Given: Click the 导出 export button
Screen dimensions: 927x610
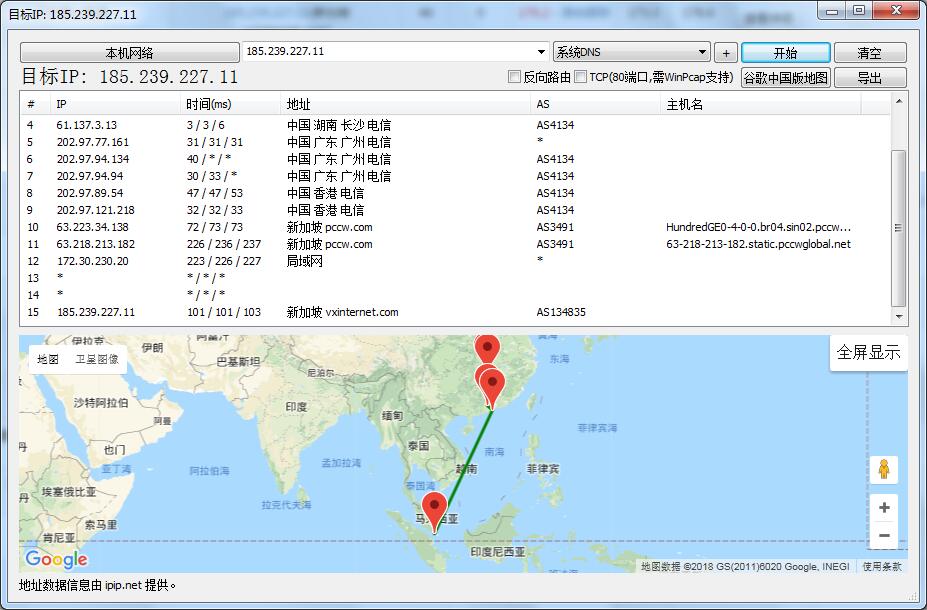Looking at the screenshot, I should pyautogui.click(x=869, y=78).
